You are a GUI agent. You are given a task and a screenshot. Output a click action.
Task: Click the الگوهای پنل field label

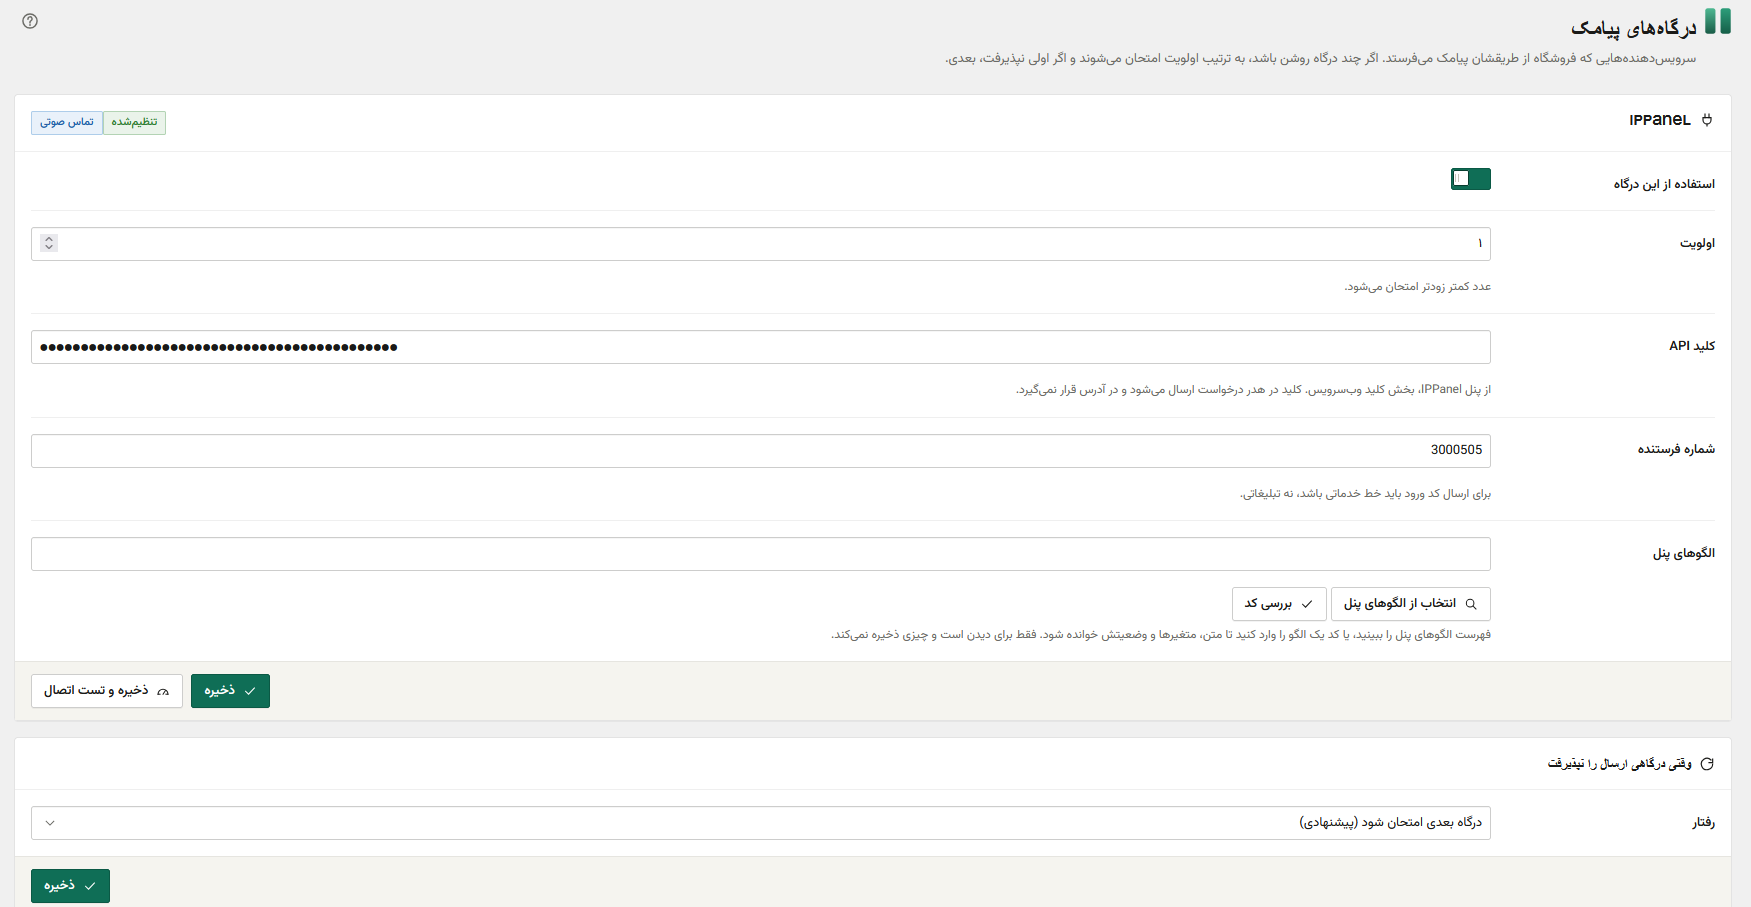(1684, 553)
